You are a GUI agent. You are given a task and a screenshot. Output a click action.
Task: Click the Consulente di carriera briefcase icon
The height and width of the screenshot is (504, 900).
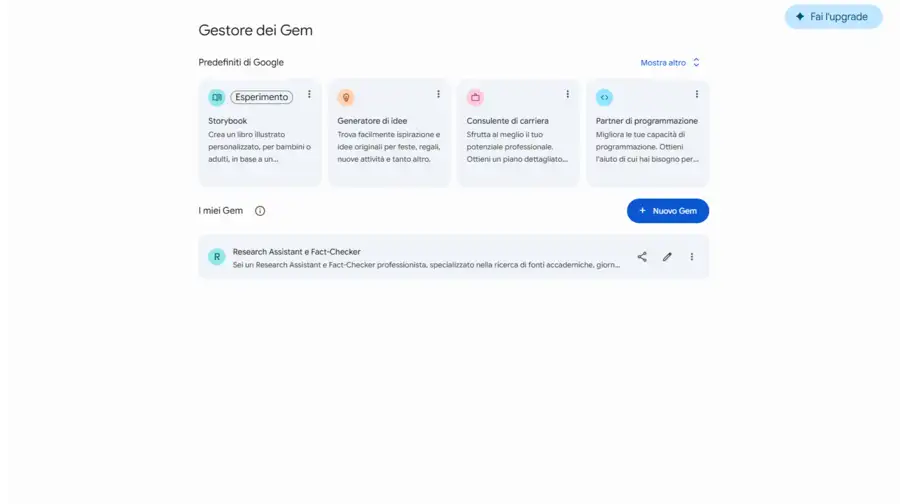coord(475,97)
